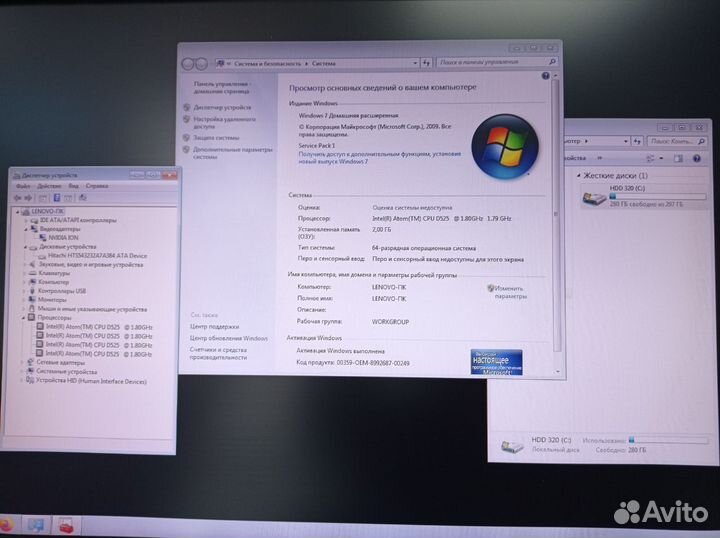
Task: Expand Звуковые, видео и игровые устройства node
Action: tap(24, 264)
